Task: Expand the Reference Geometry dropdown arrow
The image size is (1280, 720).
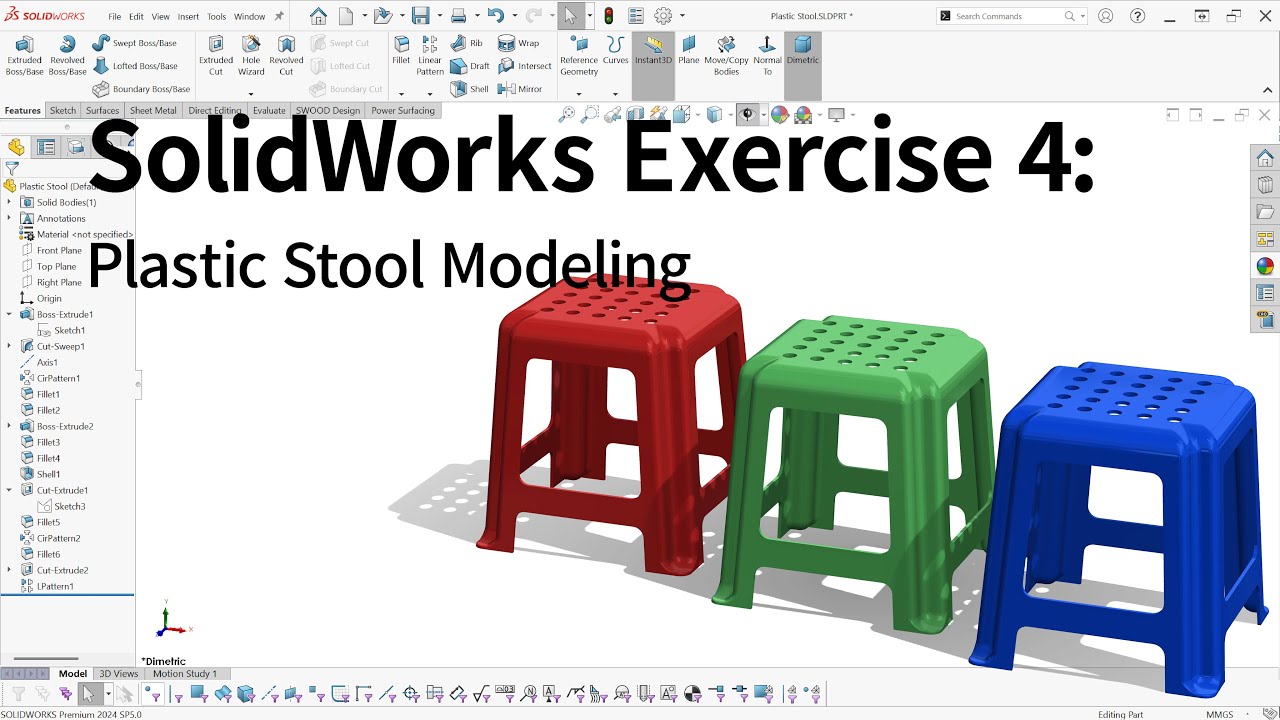Action: (x=579, y=94)
